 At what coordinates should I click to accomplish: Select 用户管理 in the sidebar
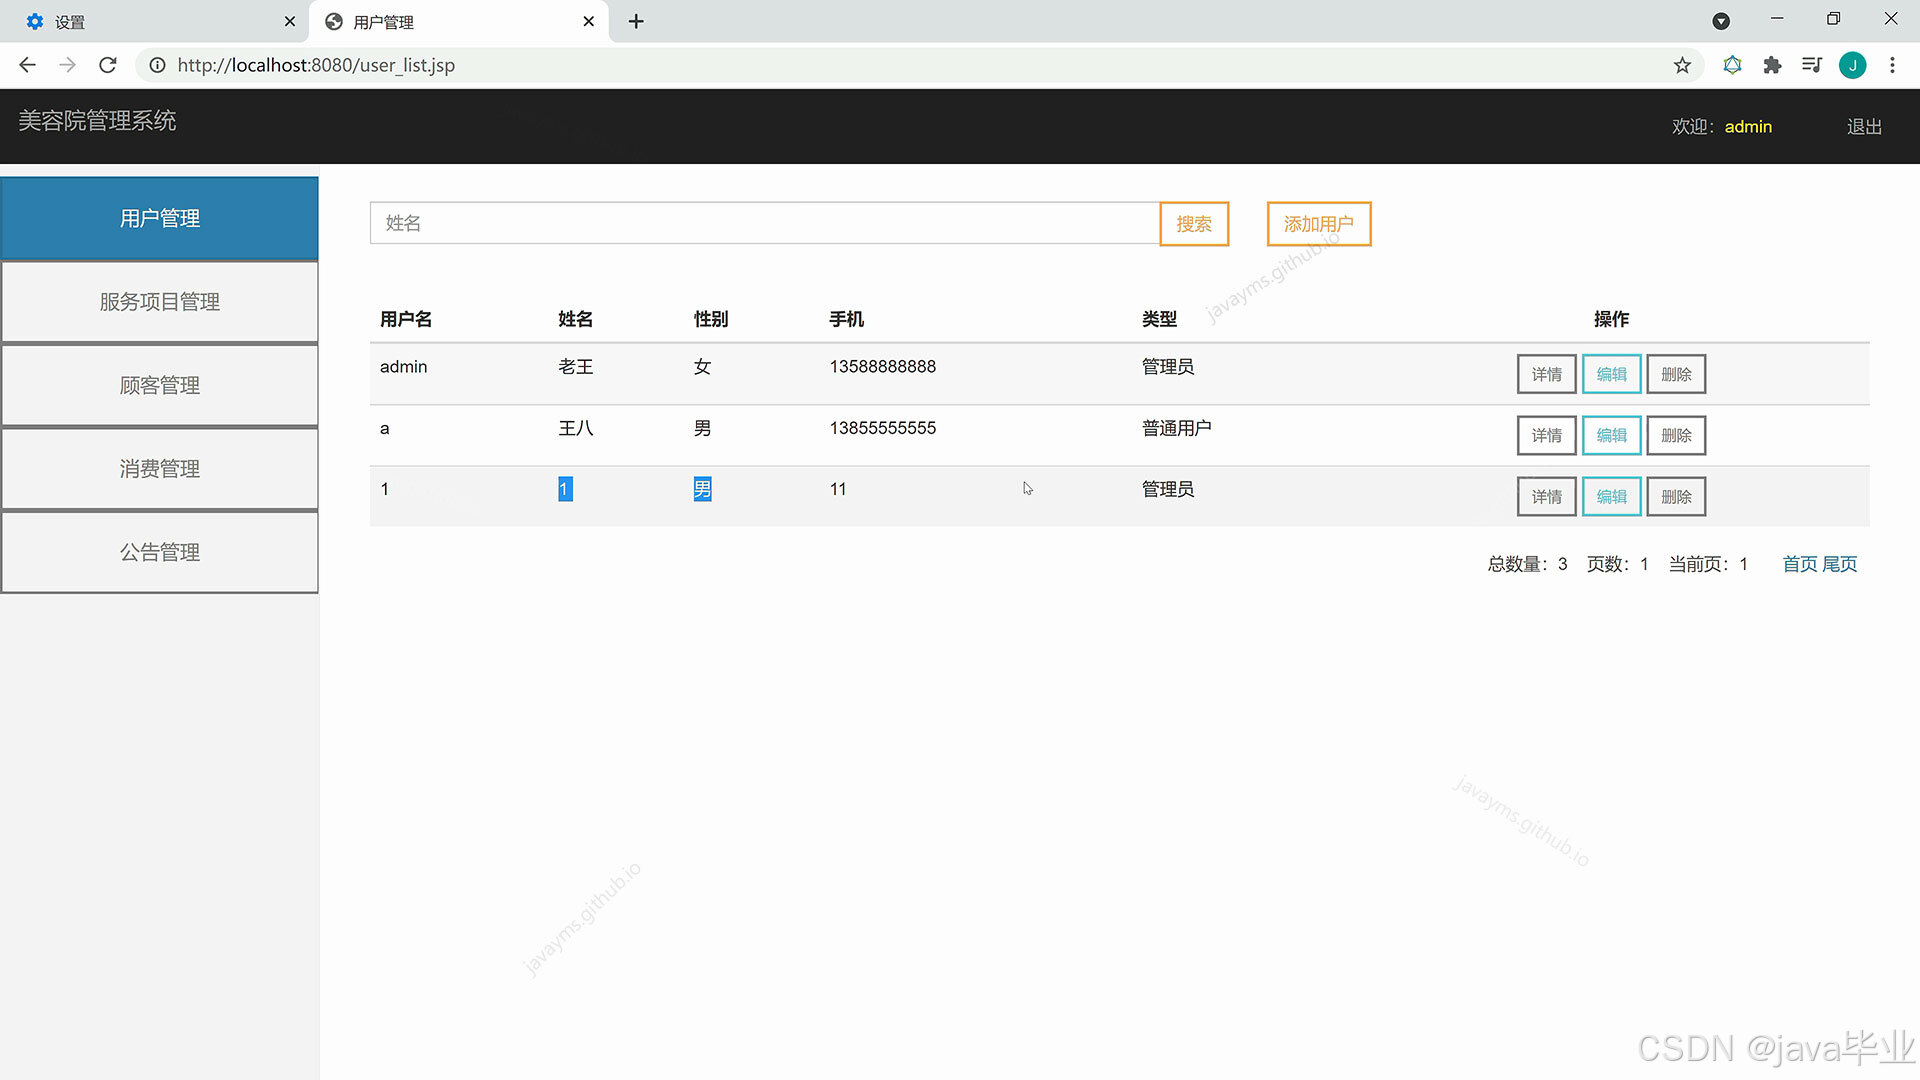pyautogui.click(x=160, y=218)
